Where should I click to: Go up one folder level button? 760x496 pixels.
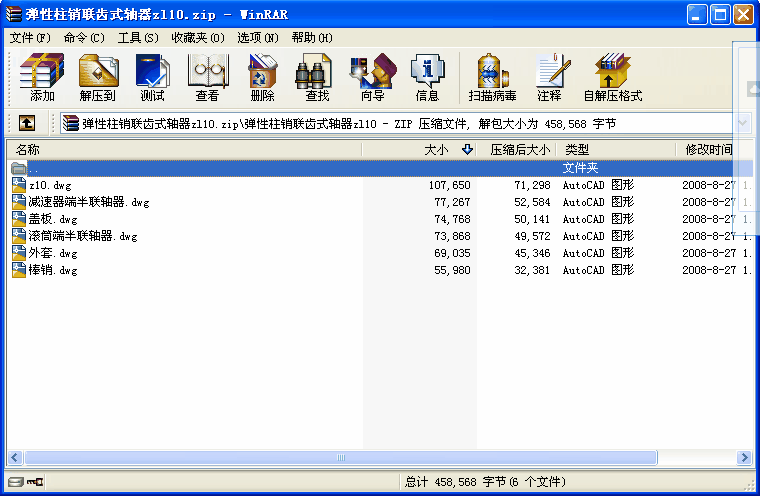27,123
